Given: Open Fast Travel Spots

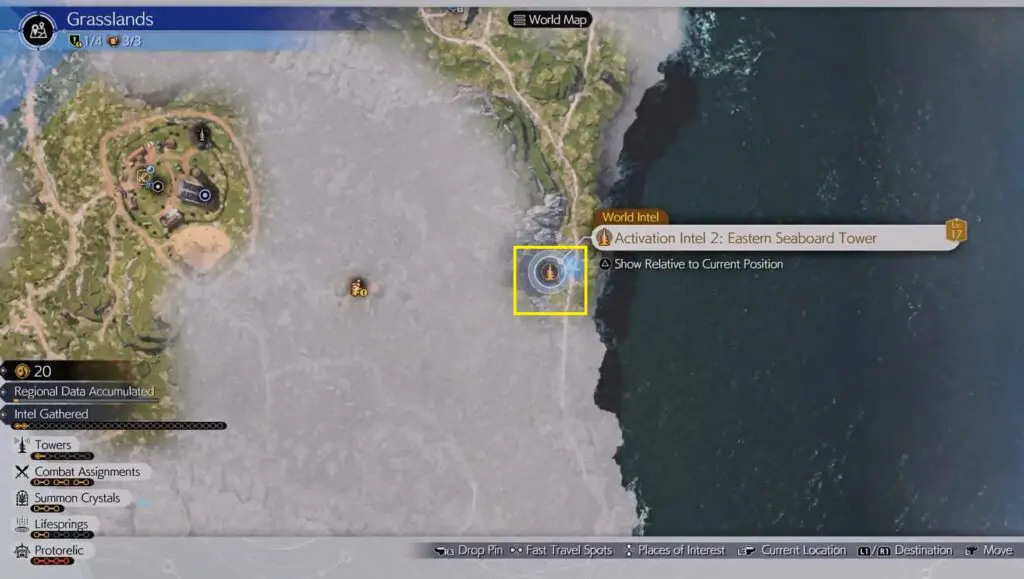Looking at the screenshot, I should (561, 550).
